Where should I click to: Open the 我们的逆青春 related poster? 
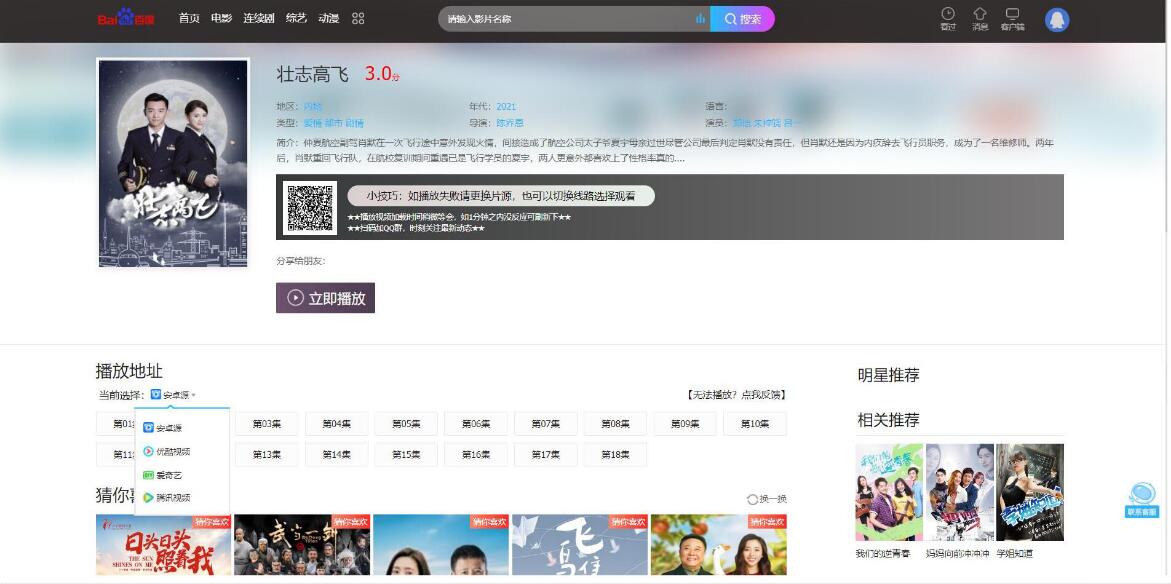tap(889, 492)
